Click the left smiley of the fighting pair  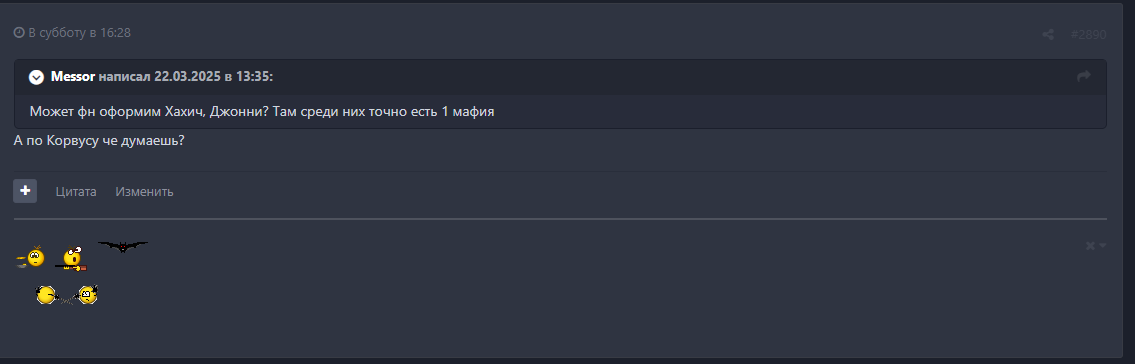pos(47,295)
